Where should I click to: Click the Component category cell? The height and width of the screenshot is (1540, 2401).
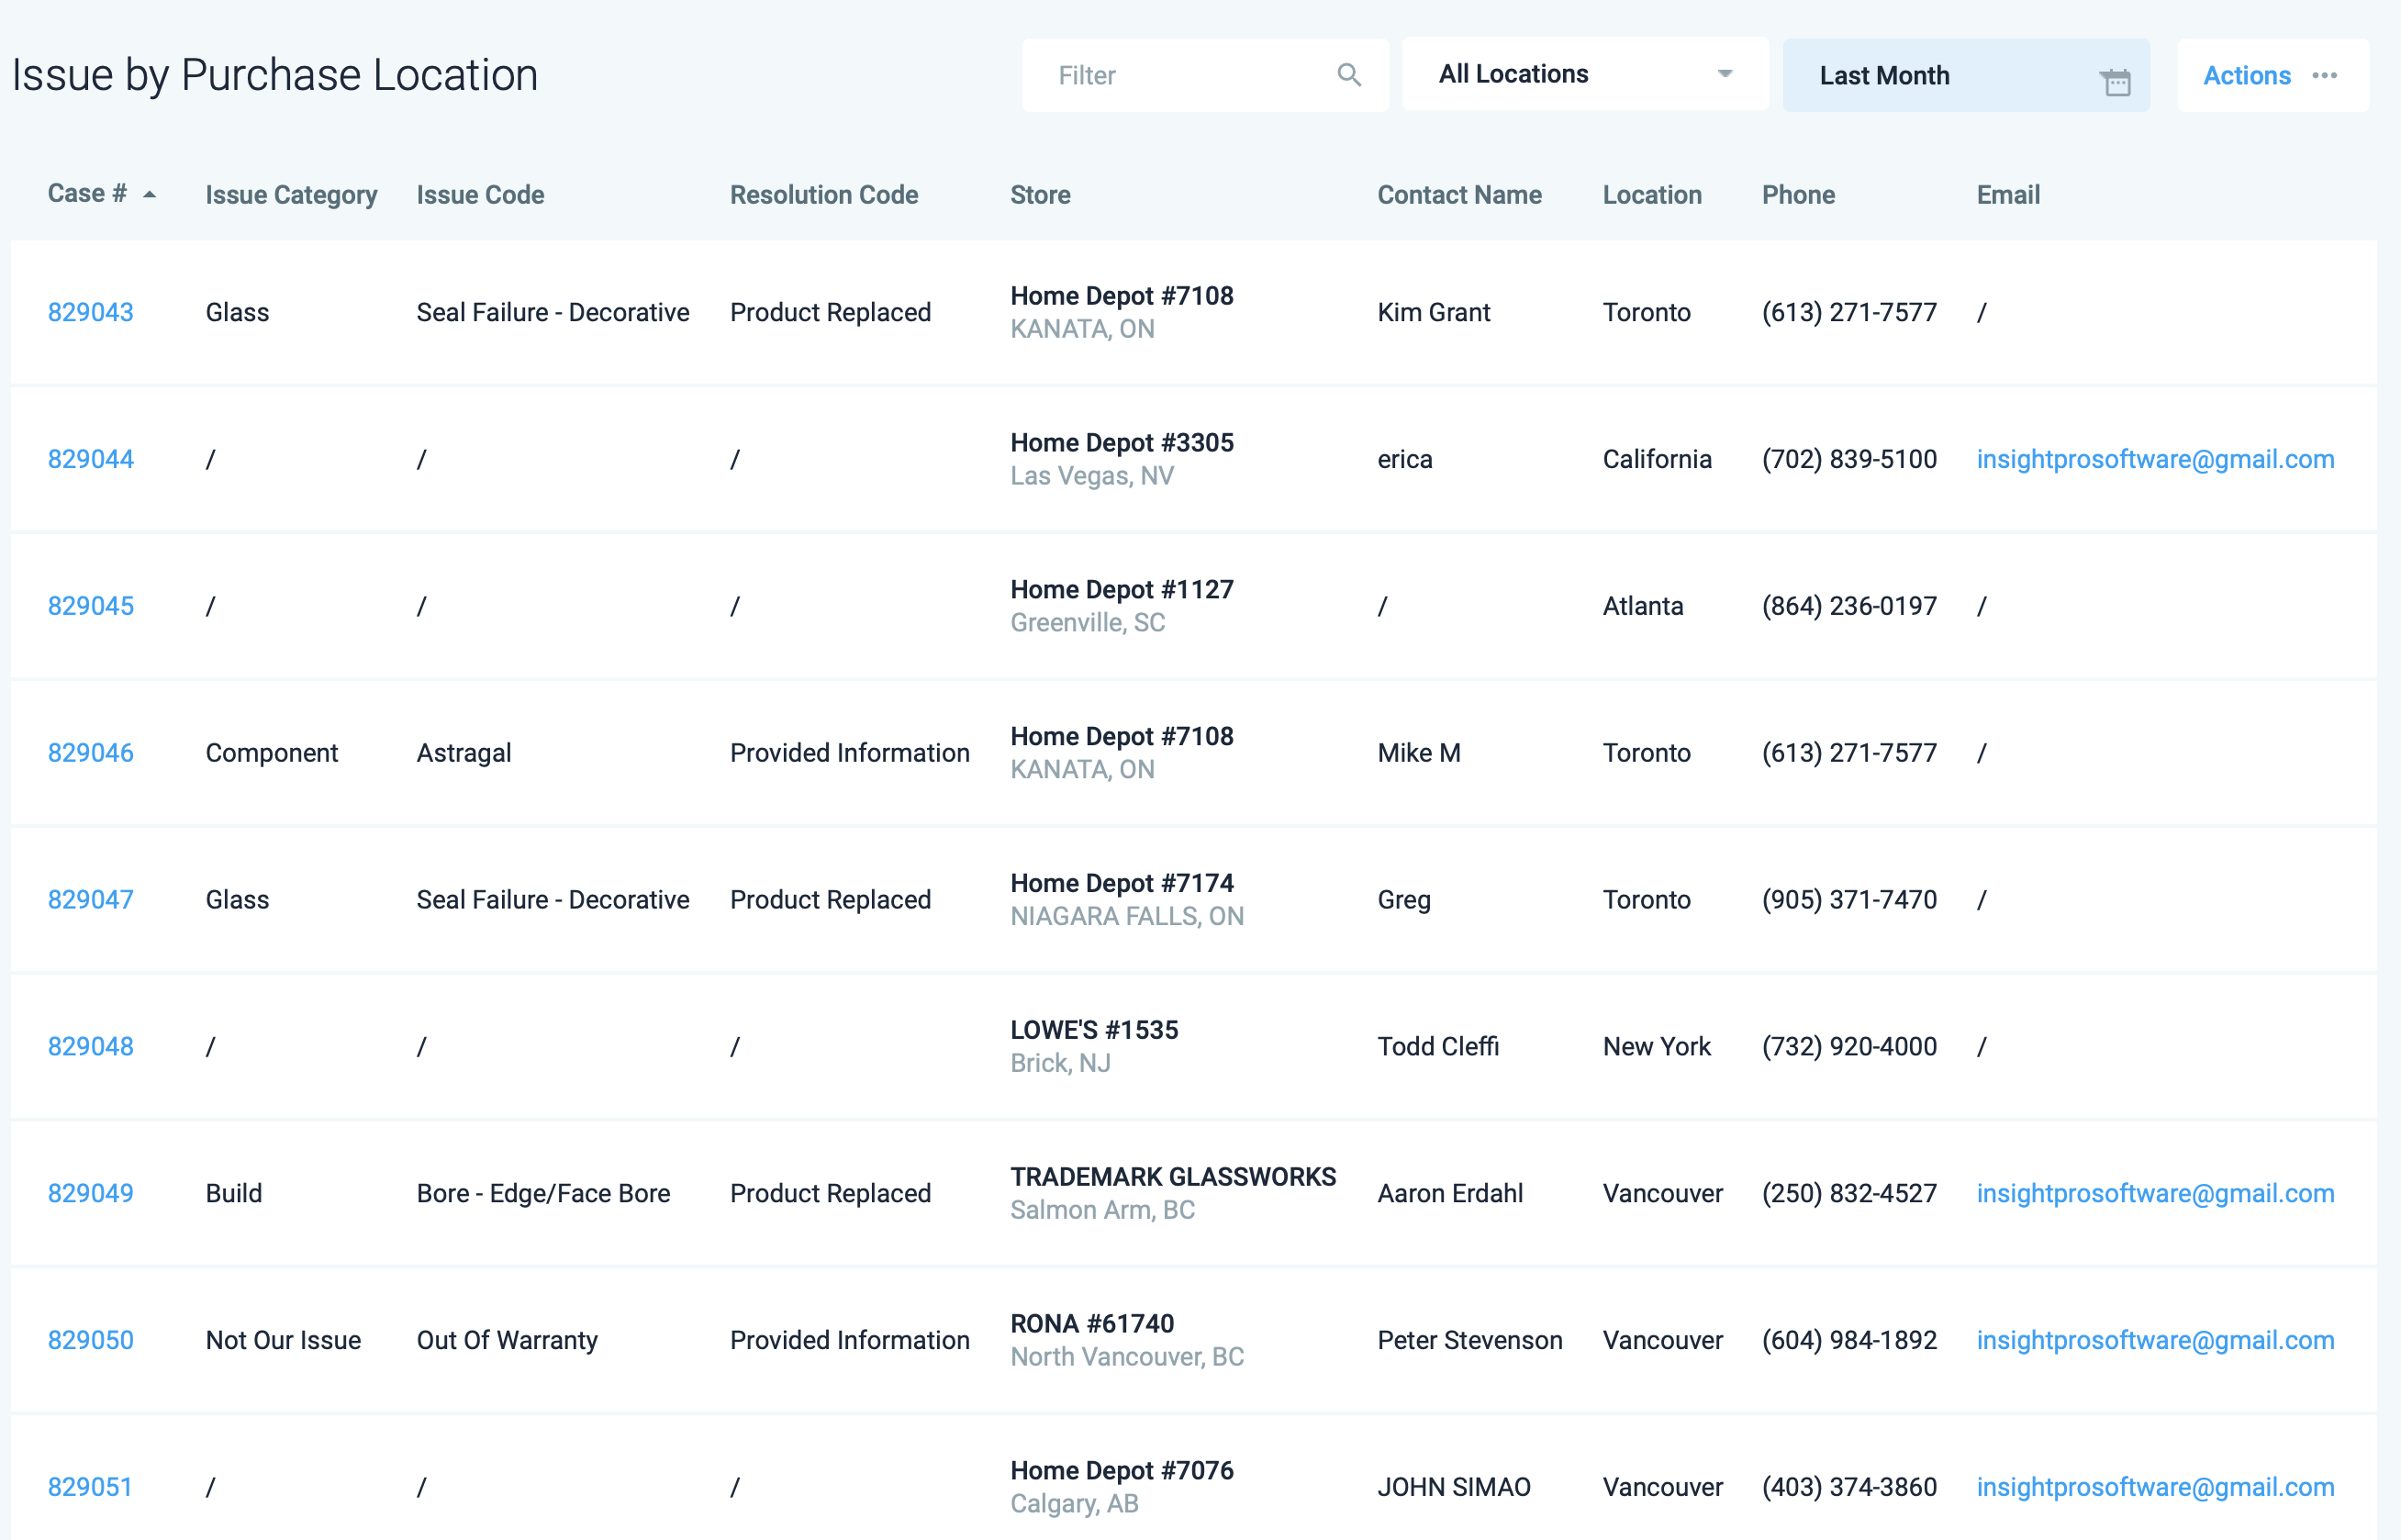click(272, 754)
